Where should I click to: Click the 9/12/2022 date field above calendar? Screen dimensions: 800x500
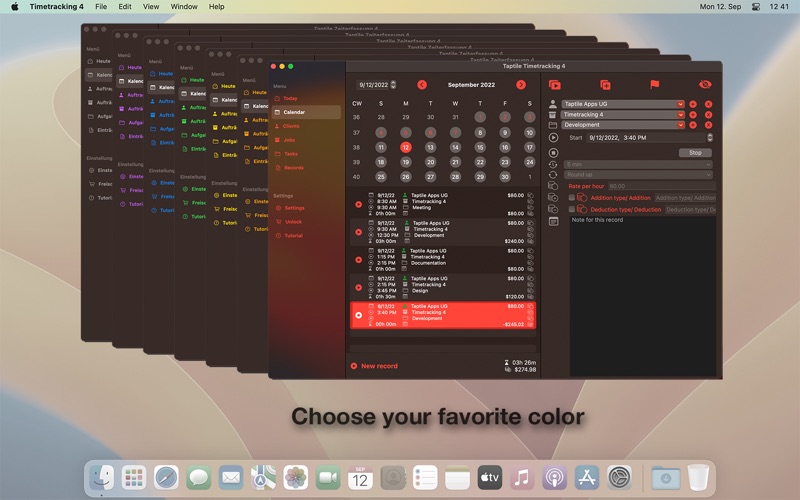[373, 85]
